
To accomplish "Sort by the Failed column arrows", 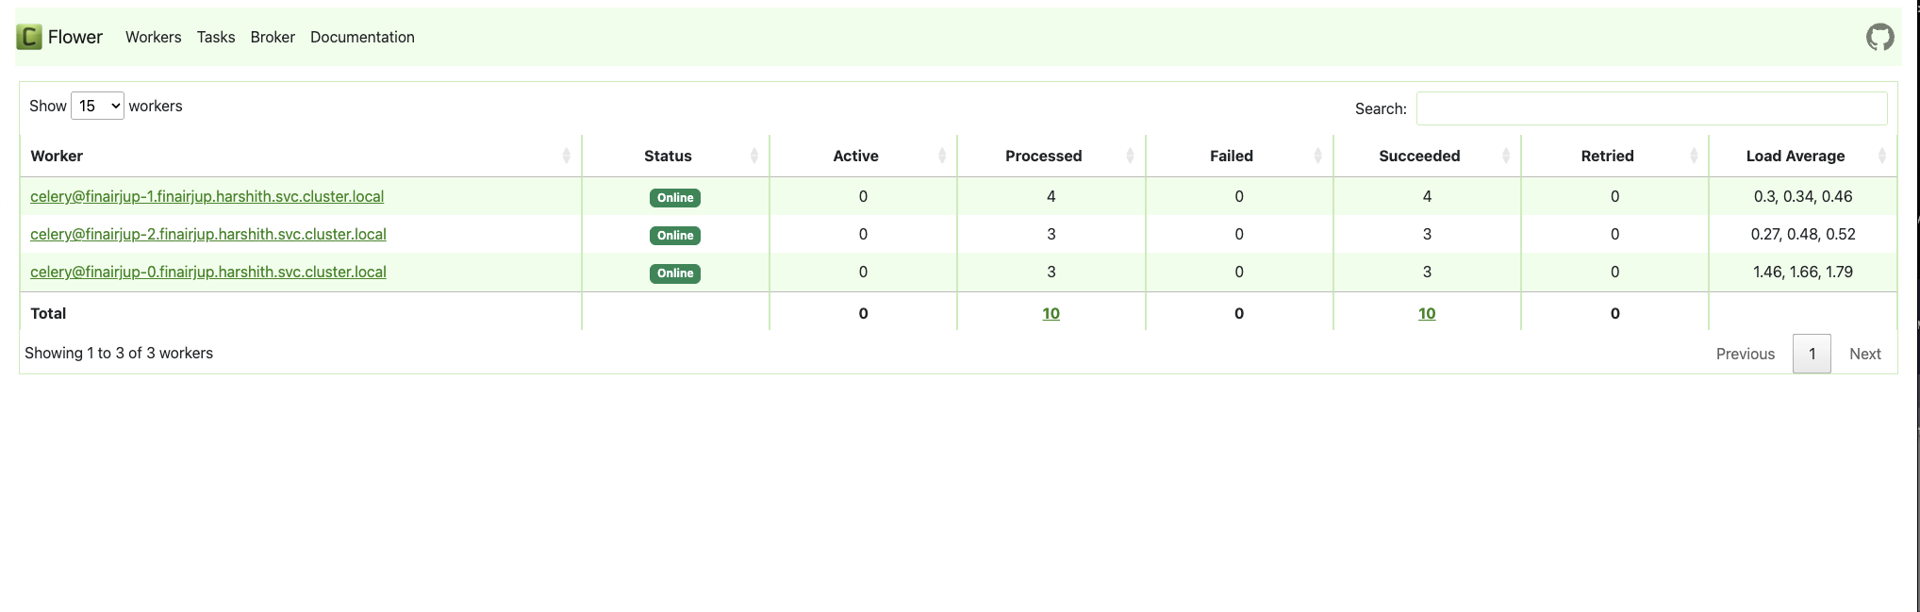I will [1318, 156].
